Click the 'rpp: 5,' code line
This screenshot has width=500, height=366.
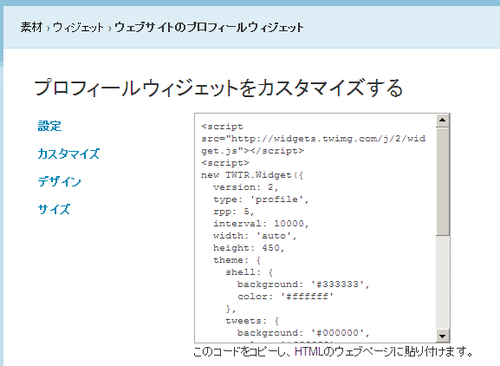pyautogui.click(x=234, y=212)
